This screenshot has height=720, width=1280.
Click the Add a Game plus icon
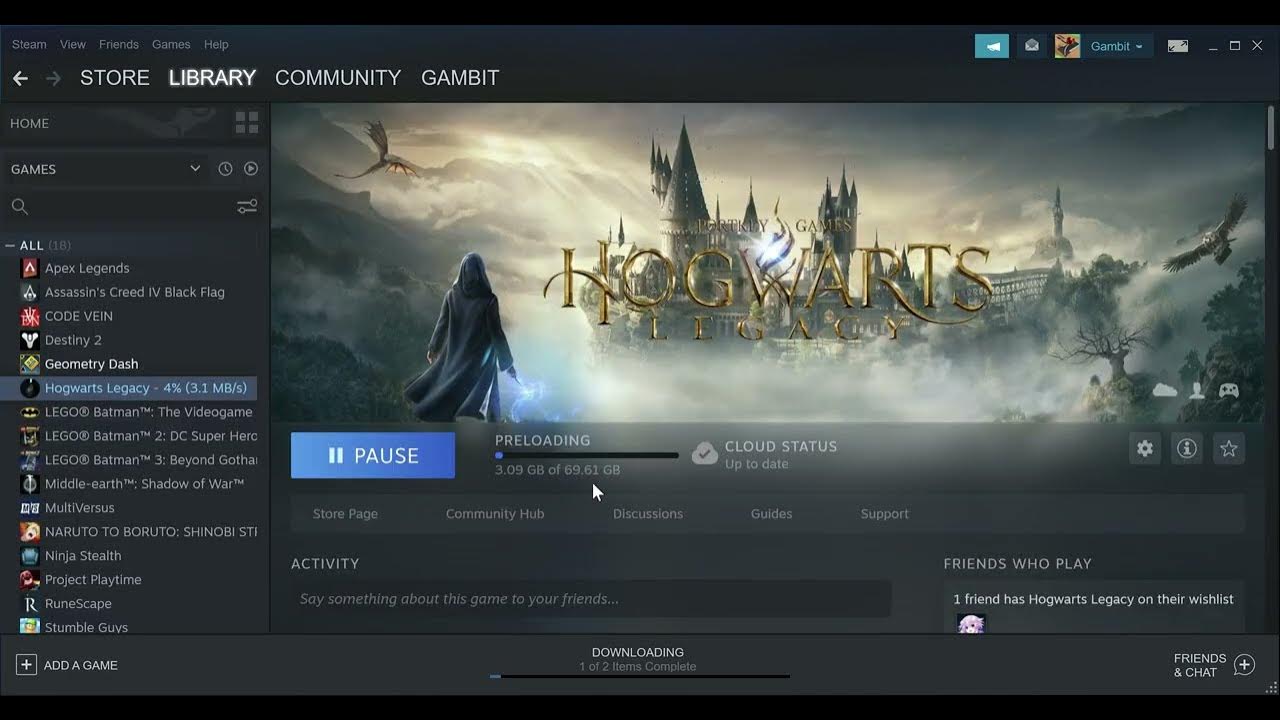[26, 665]
